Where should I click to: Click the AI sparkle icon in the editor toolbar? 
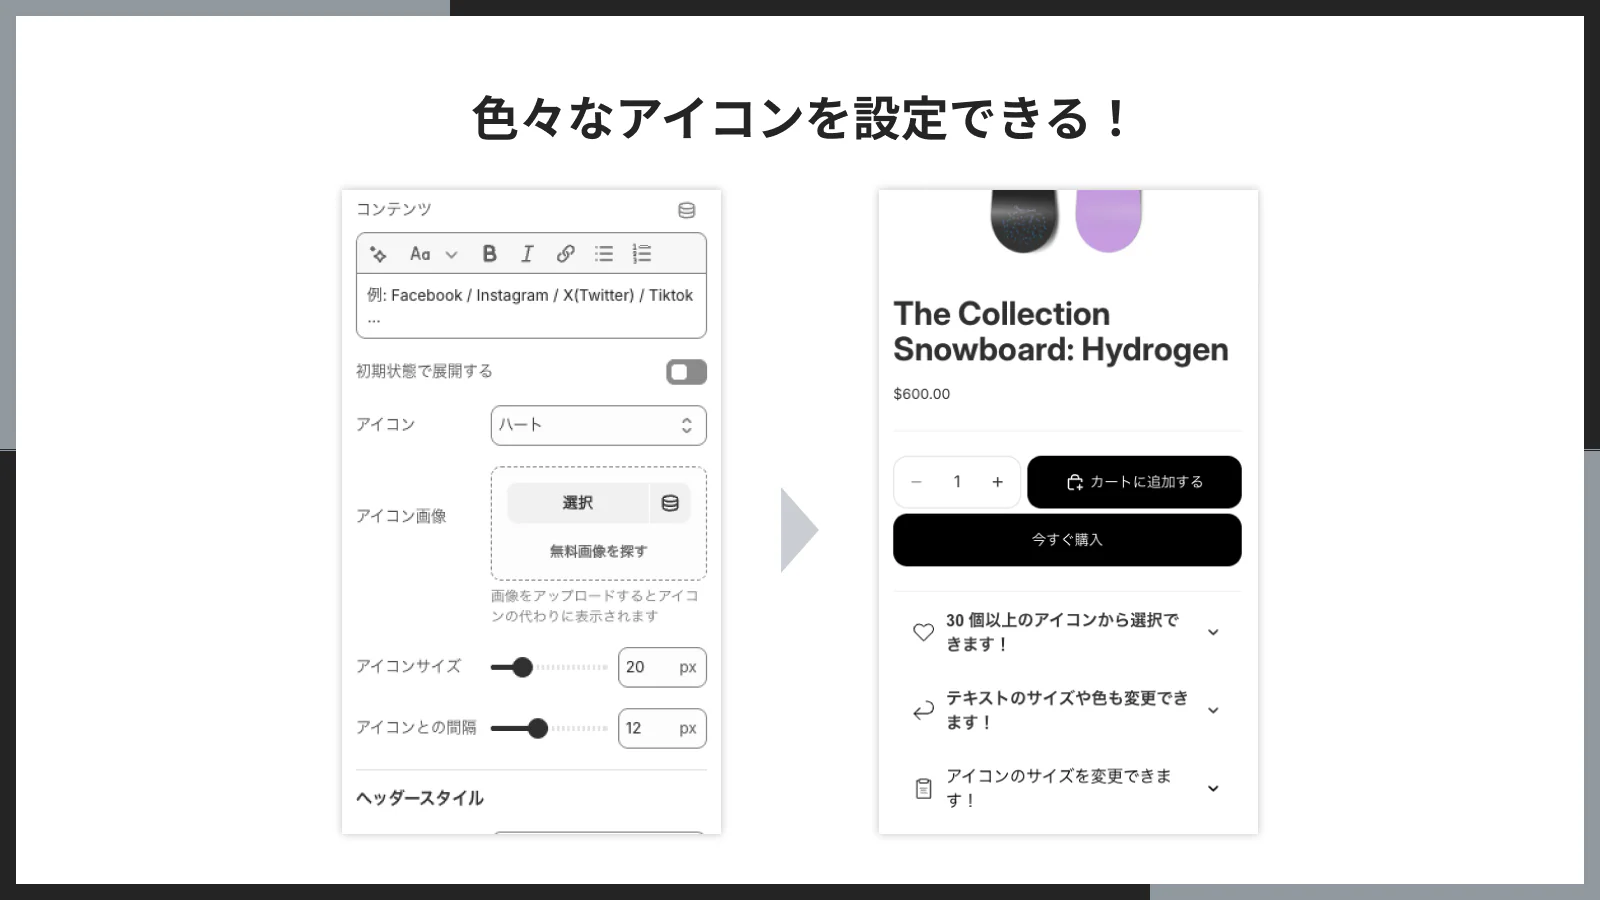(x=378, y=253)
